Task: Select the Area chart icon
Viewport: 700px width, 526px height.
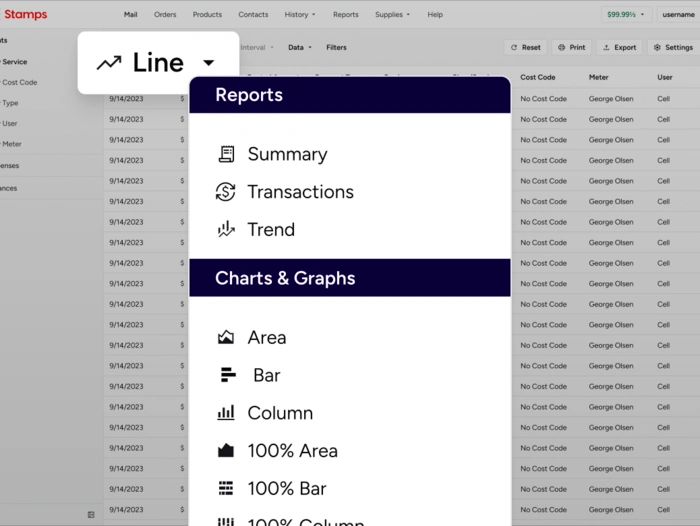Action: tap(226, 338)
